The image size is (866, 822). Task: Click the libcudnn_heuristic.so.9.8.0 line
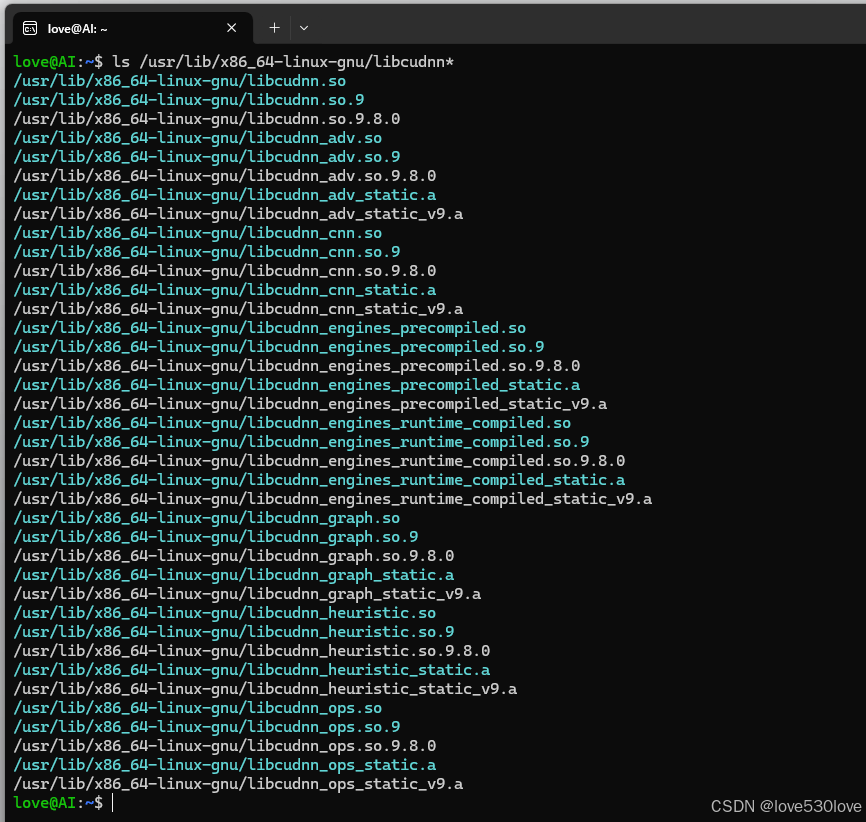252,651
